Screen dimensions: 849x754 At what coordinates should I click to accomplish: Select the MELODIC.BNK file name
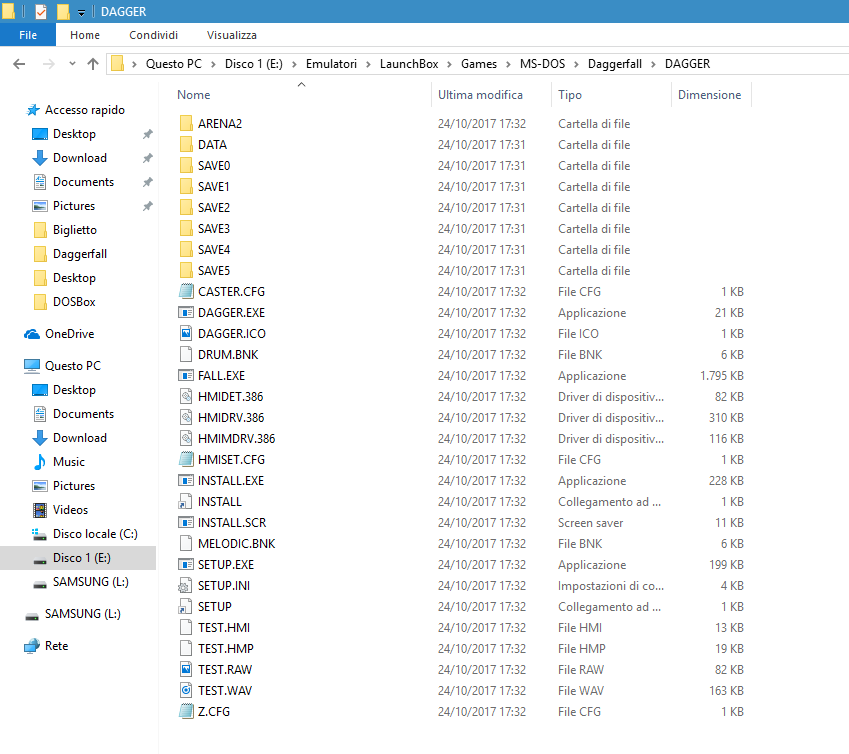coord(237,543)
